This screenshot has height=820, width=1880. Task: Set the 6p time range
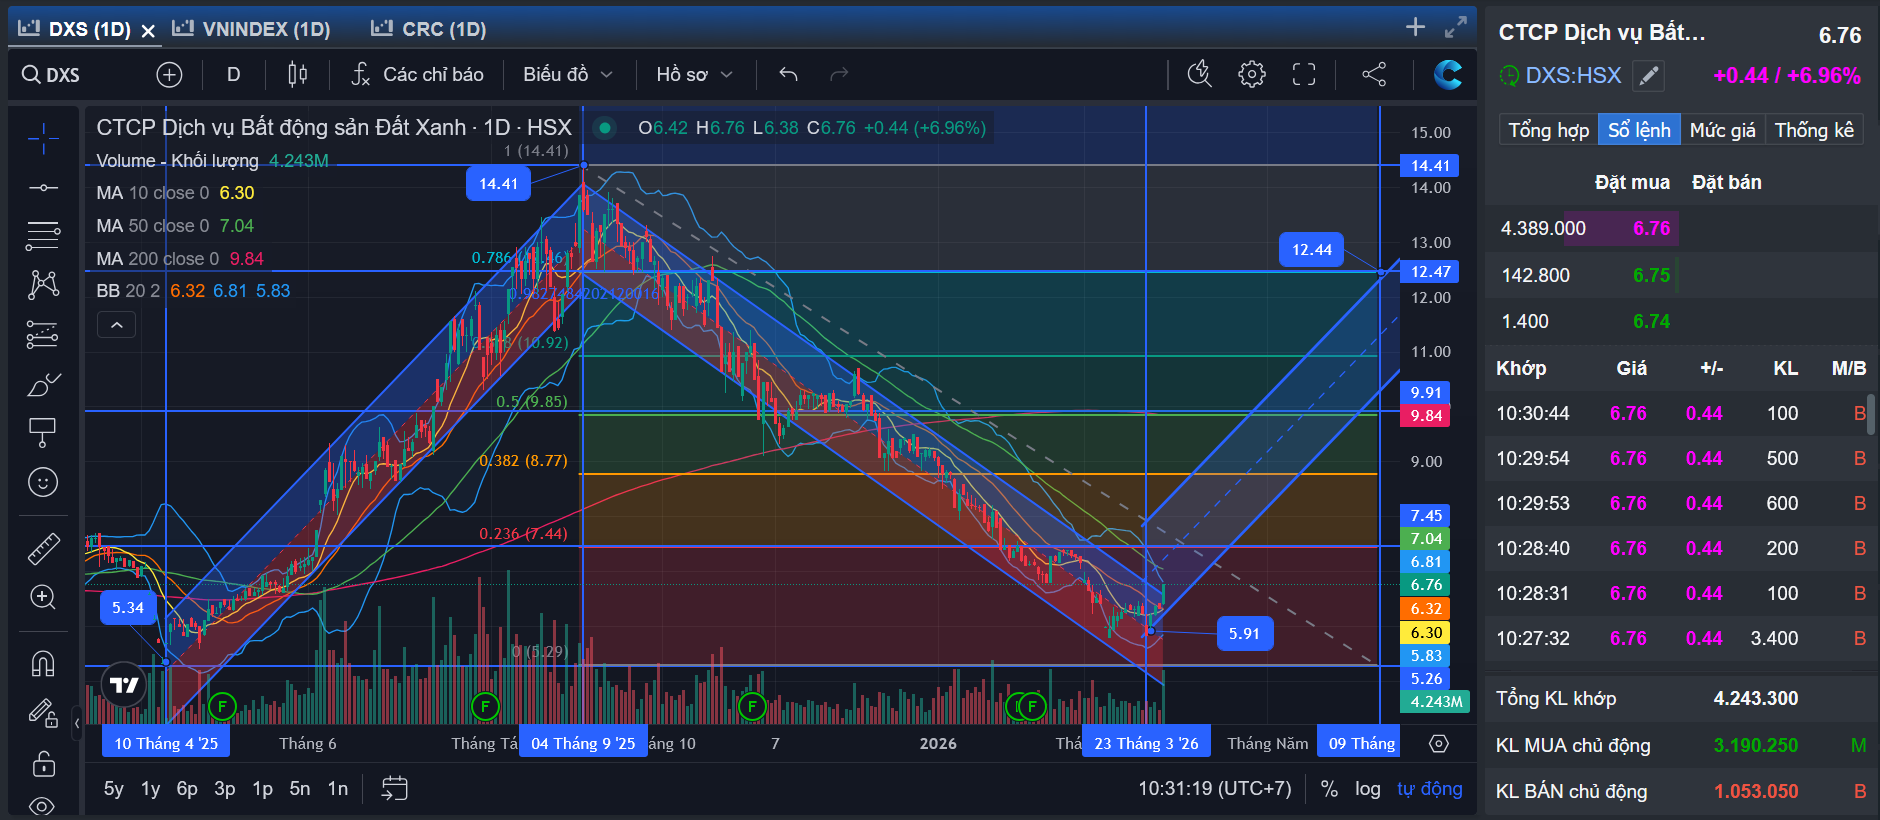click(187, 789)
